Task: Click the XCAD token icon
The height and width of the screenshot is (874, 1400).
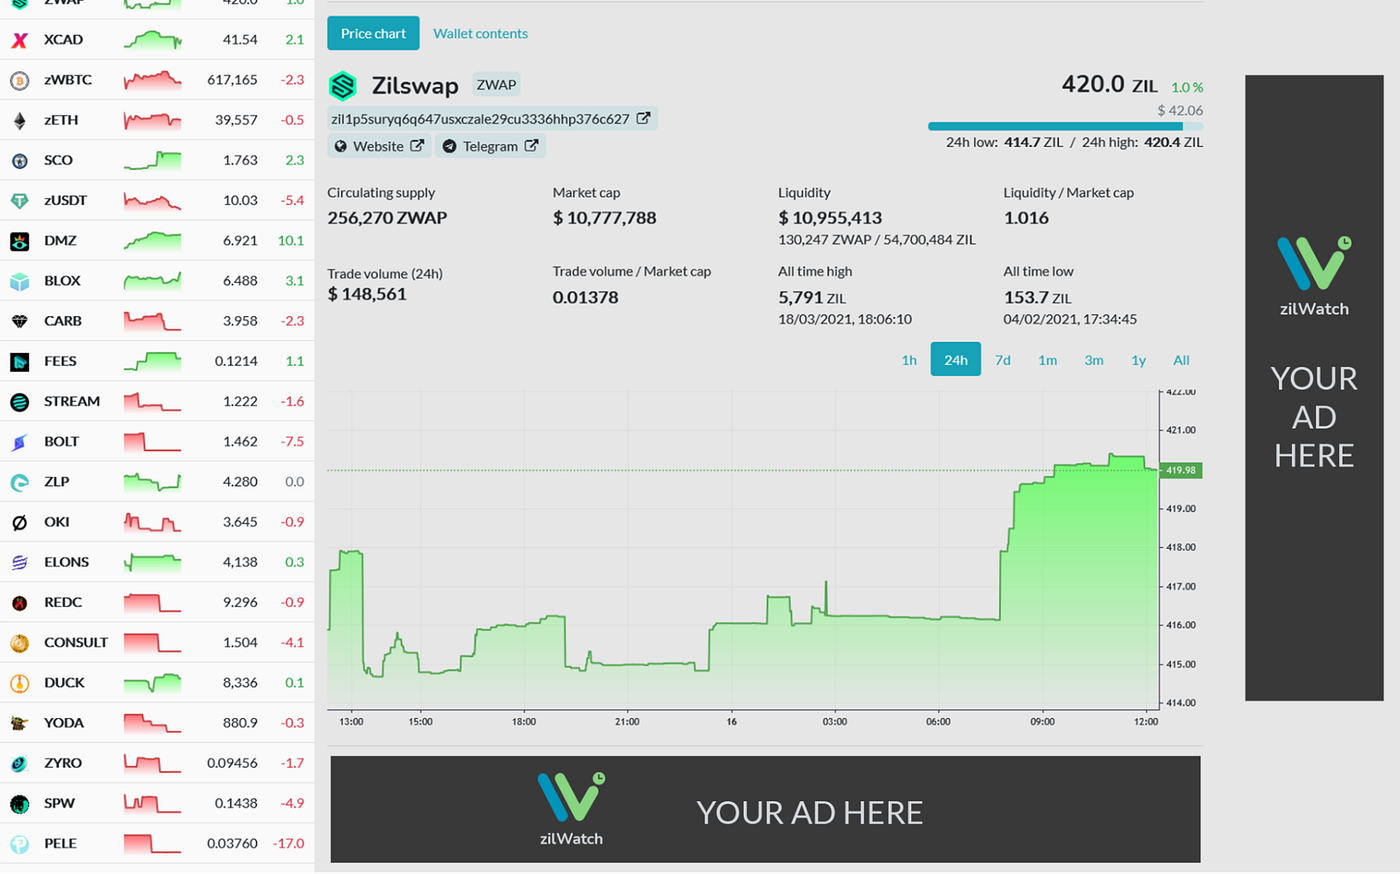Action: click(19, 40)
